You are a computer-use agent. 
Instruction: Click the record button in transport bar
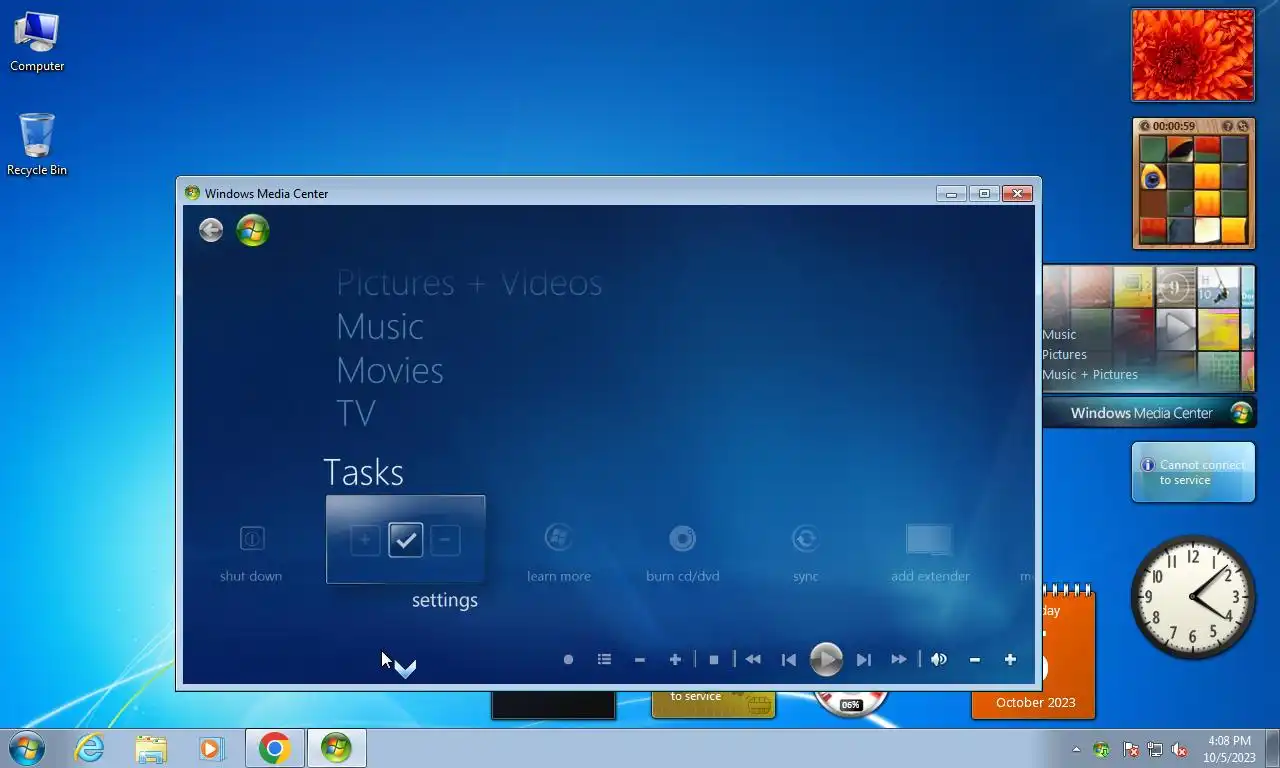point(568,660)
